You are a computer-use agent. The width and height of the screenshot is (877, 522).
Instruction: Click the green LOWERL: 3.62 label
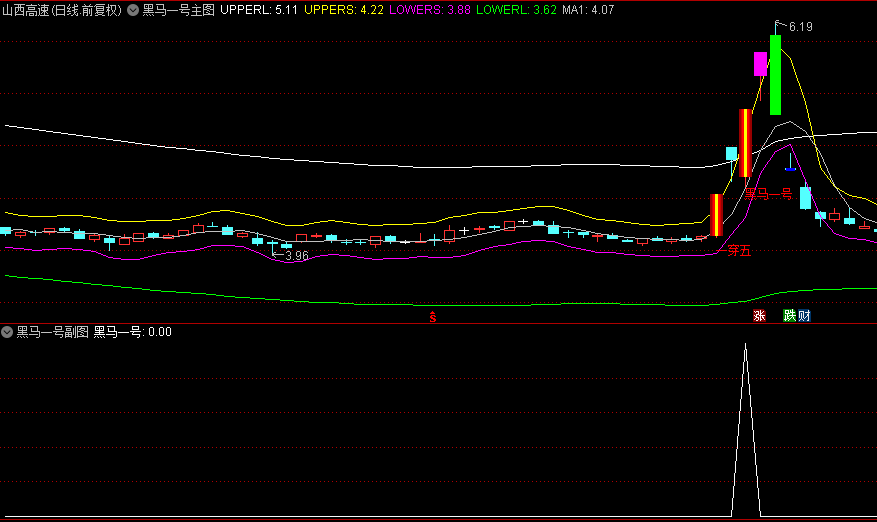[x=516, y=10]
